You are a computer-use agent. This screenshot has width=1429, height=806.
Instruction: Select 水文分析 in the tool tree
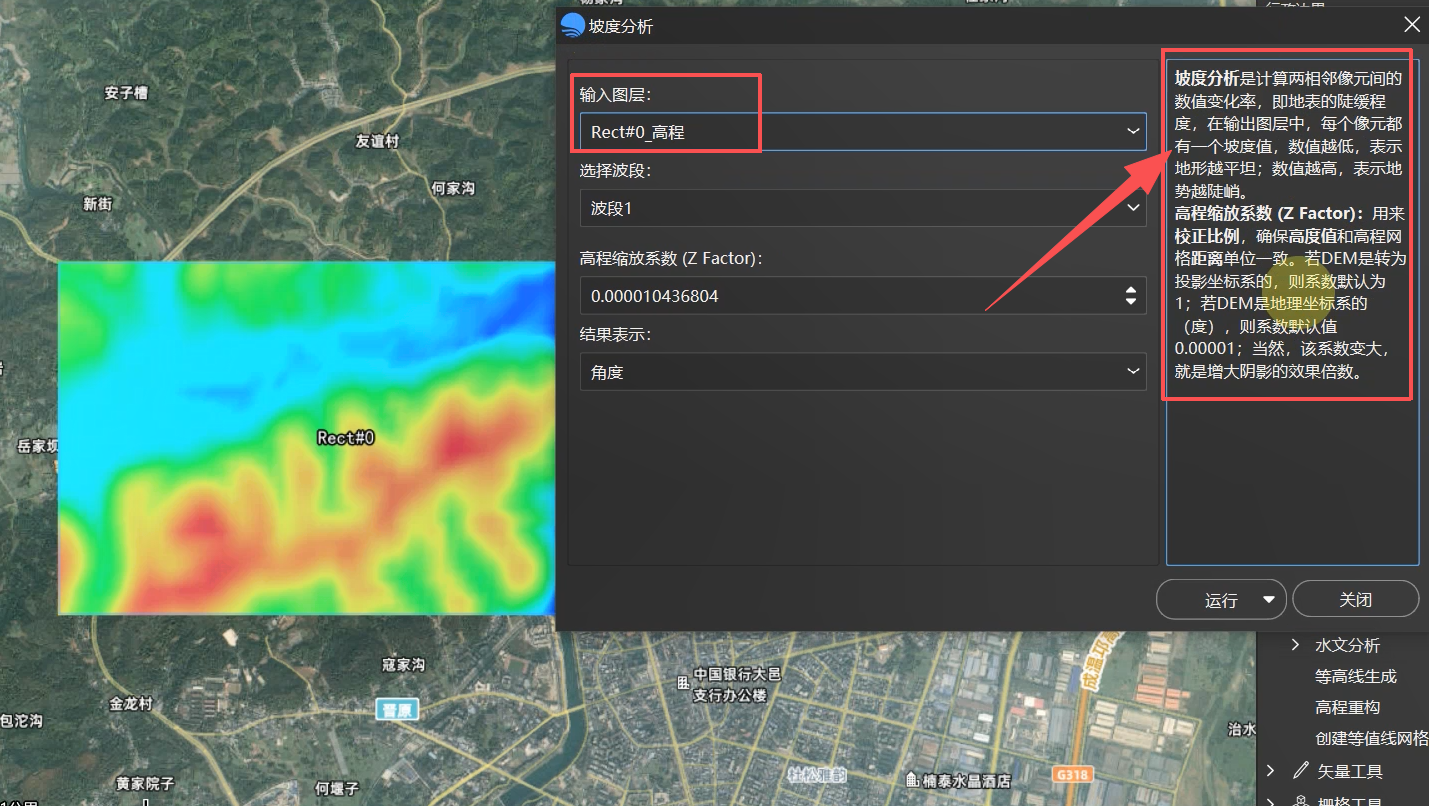(1347, 645)
